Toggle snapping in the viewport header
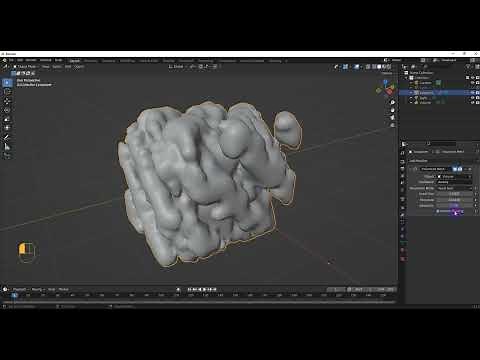Viewport: 480px width, 360px height. coord(201,67)
